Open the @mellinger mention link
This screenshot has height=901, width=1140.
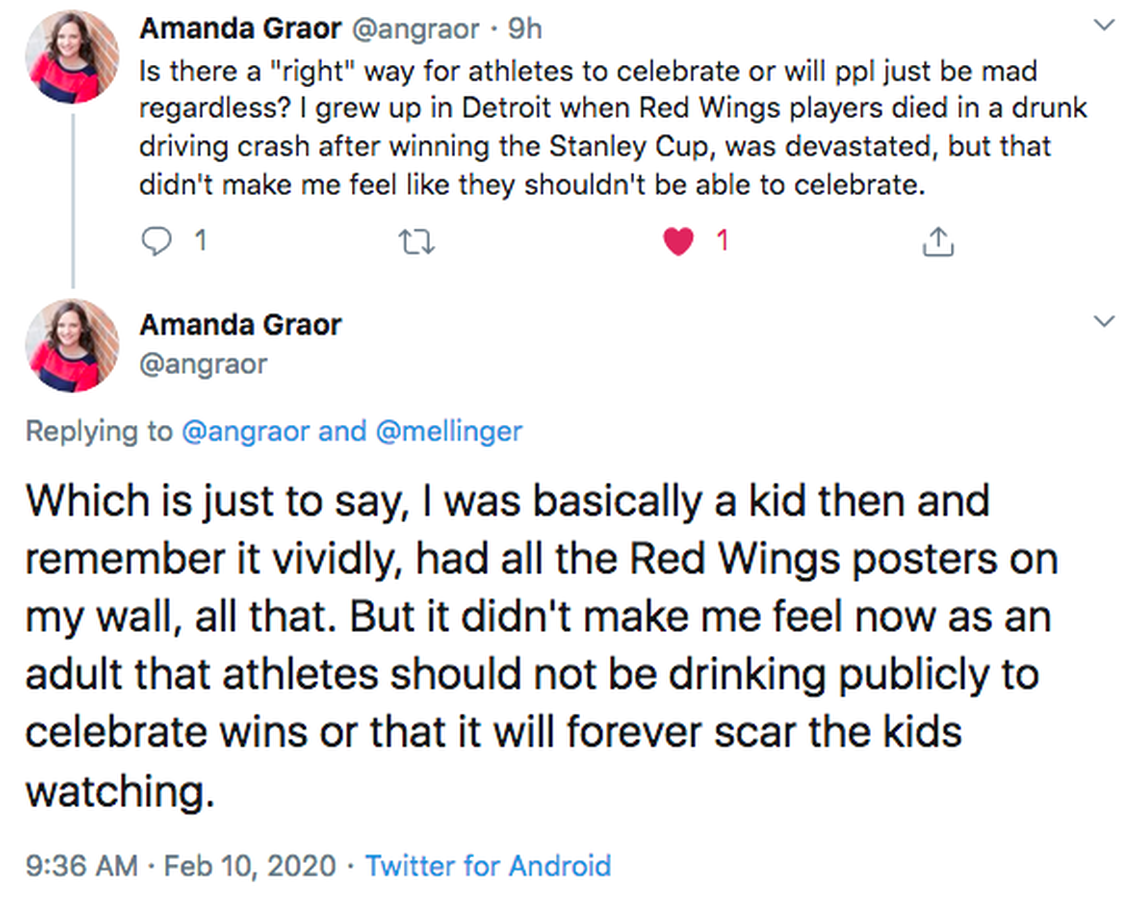[x=448, y=431]
